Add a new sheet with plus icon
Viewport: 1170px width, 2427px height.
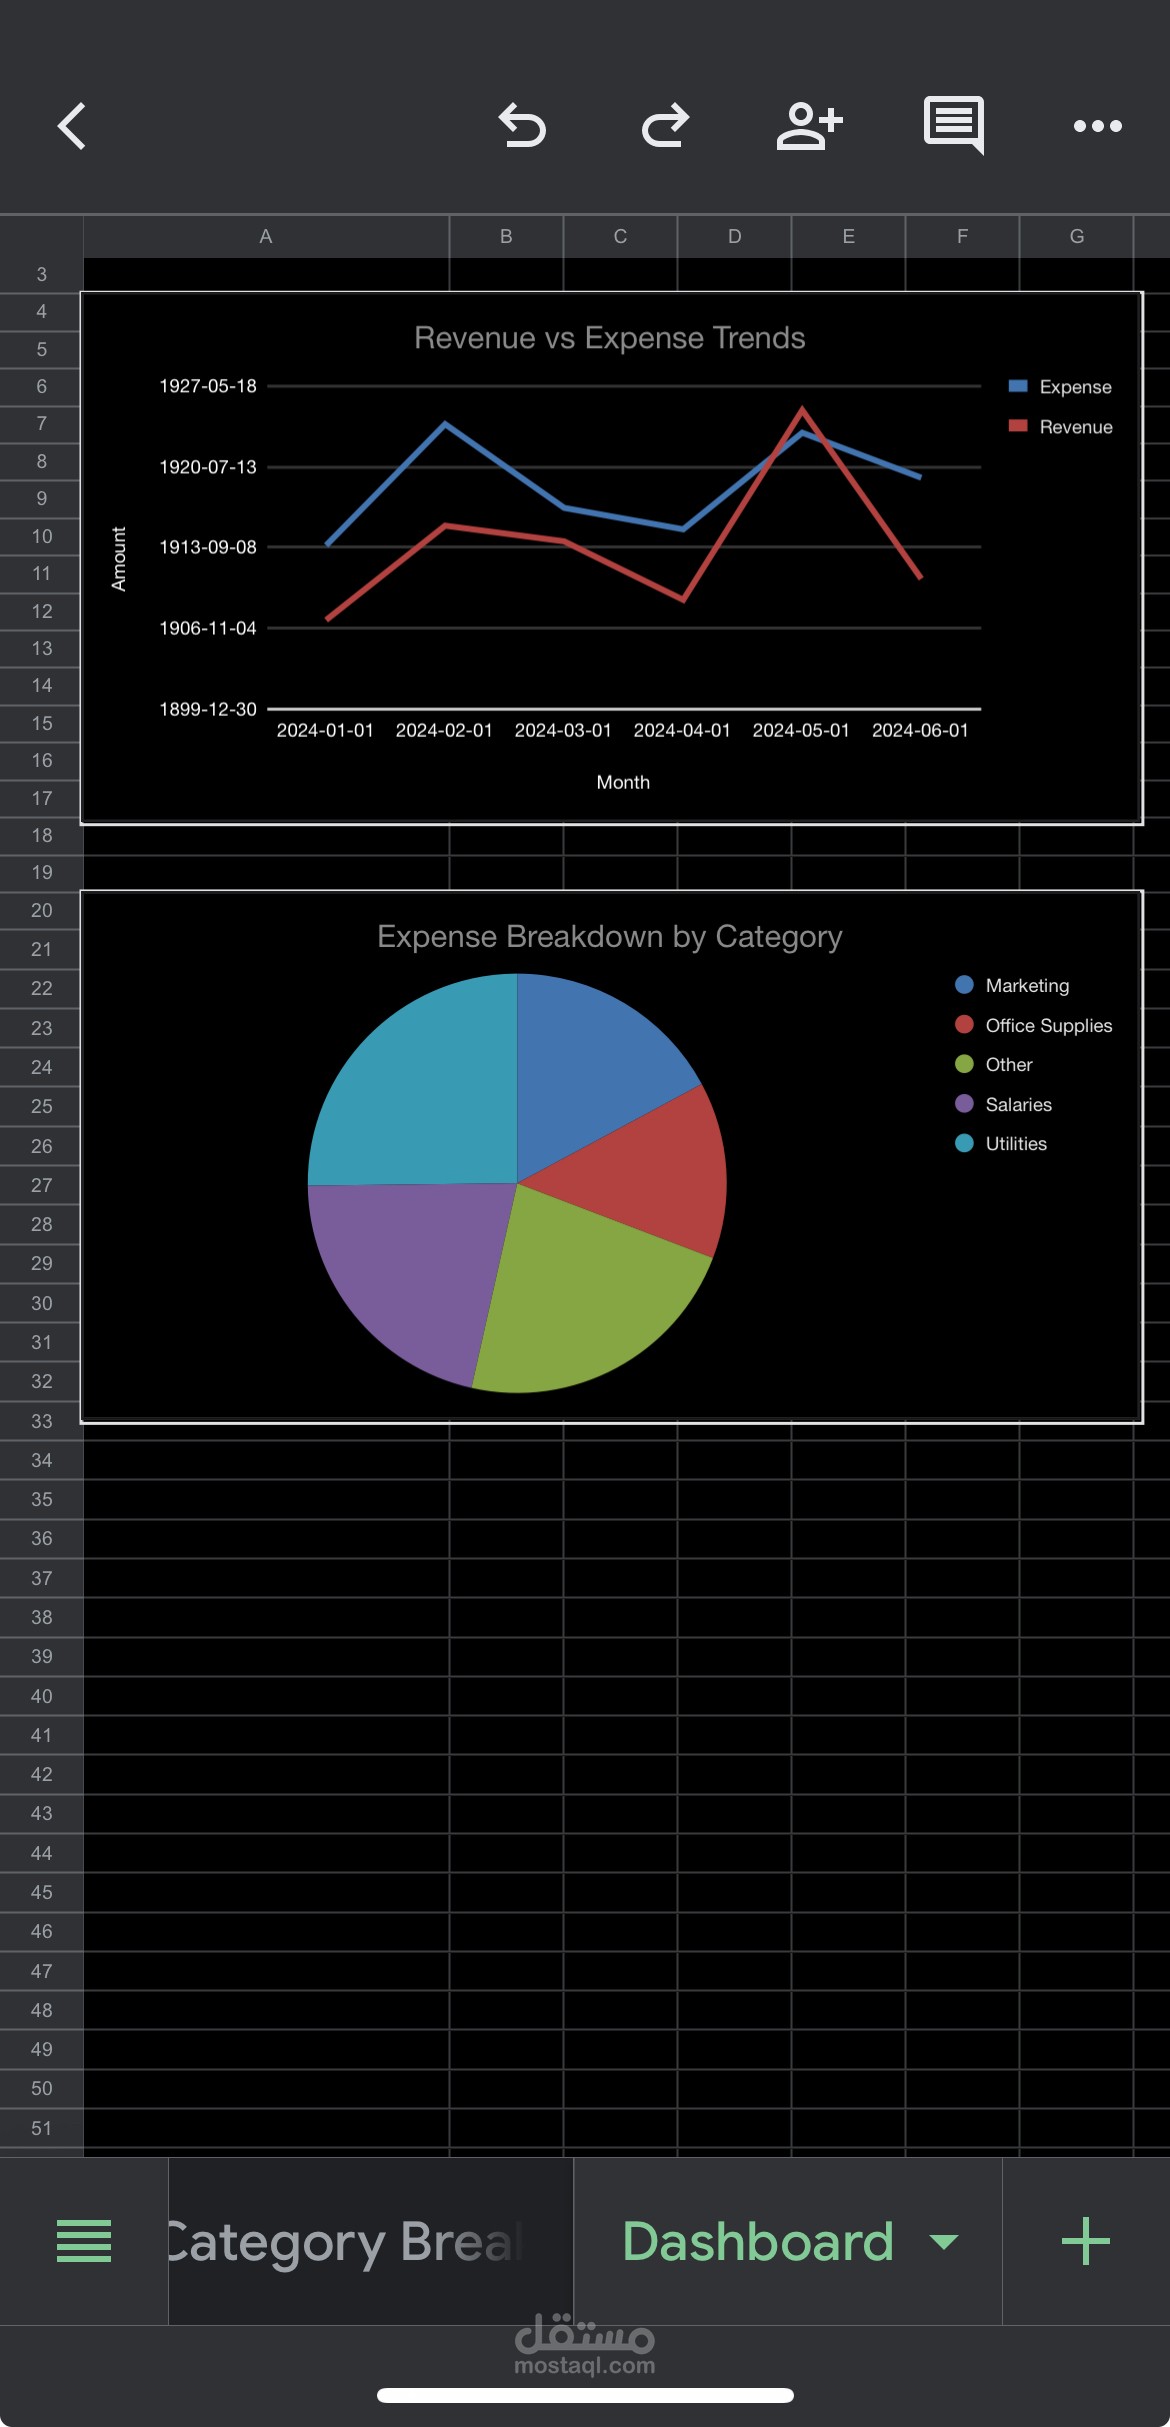(1086, 2241)
